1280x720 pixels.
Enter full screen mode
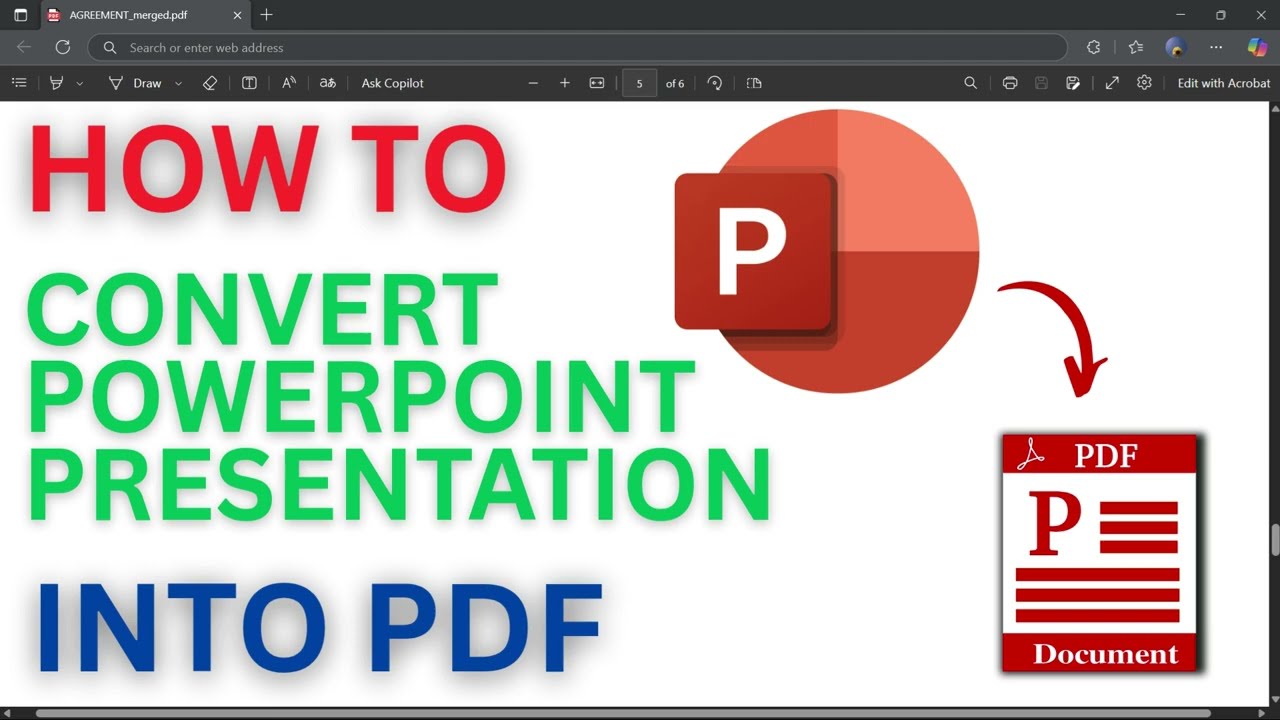[1112, 83]
